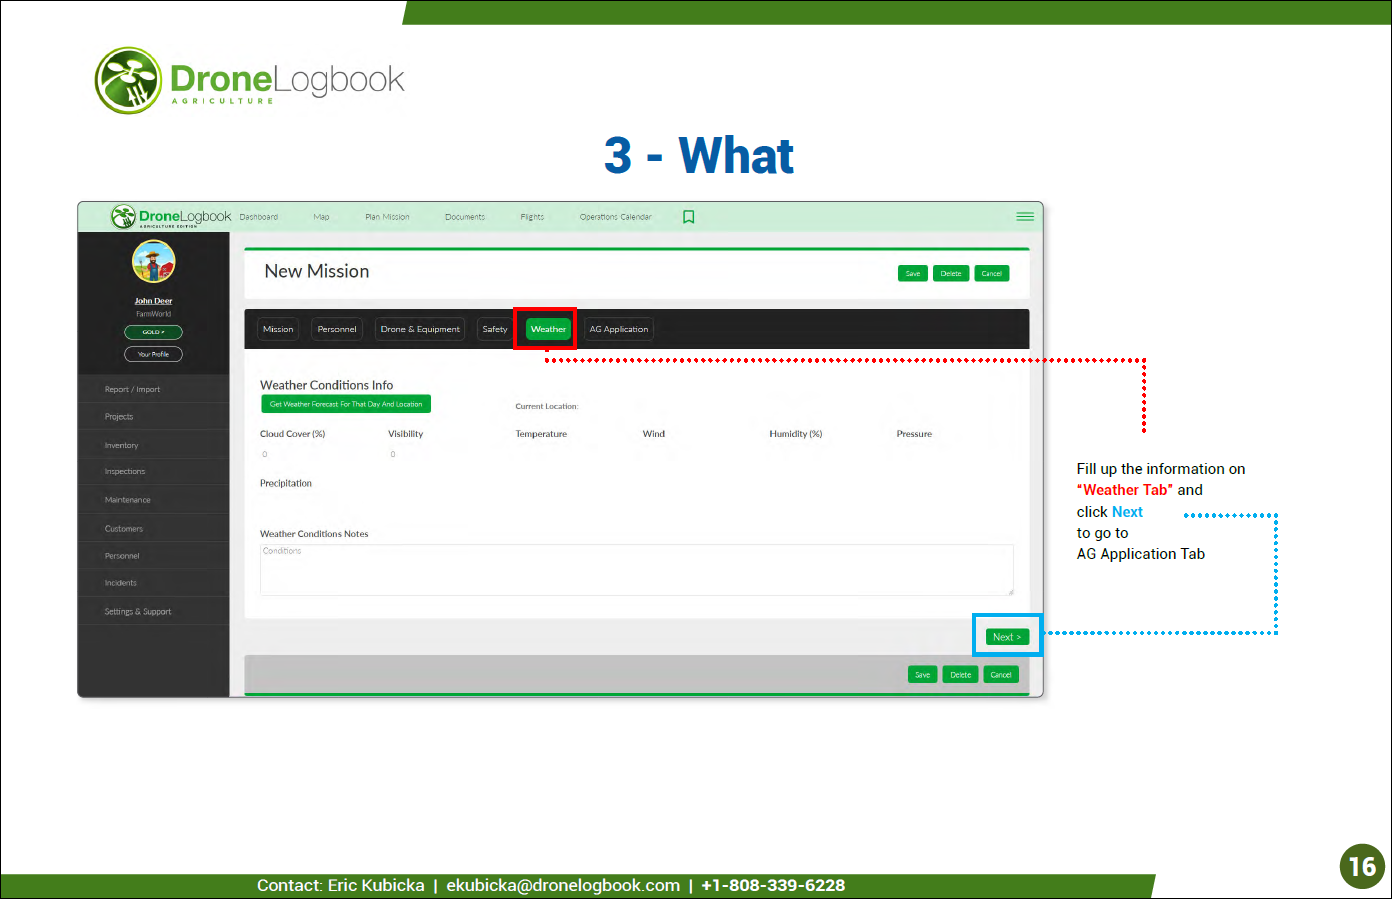Click the Temperature label
Screen dimensions: 1392x899
pos(541,434)
